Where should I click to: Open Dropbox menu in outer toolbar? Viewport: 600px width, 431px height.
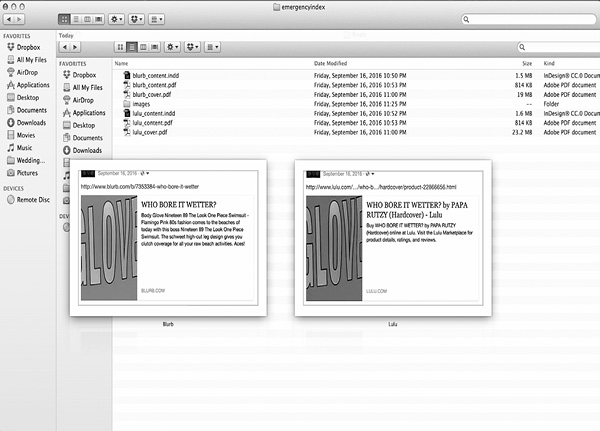click(x=137, y=19)
